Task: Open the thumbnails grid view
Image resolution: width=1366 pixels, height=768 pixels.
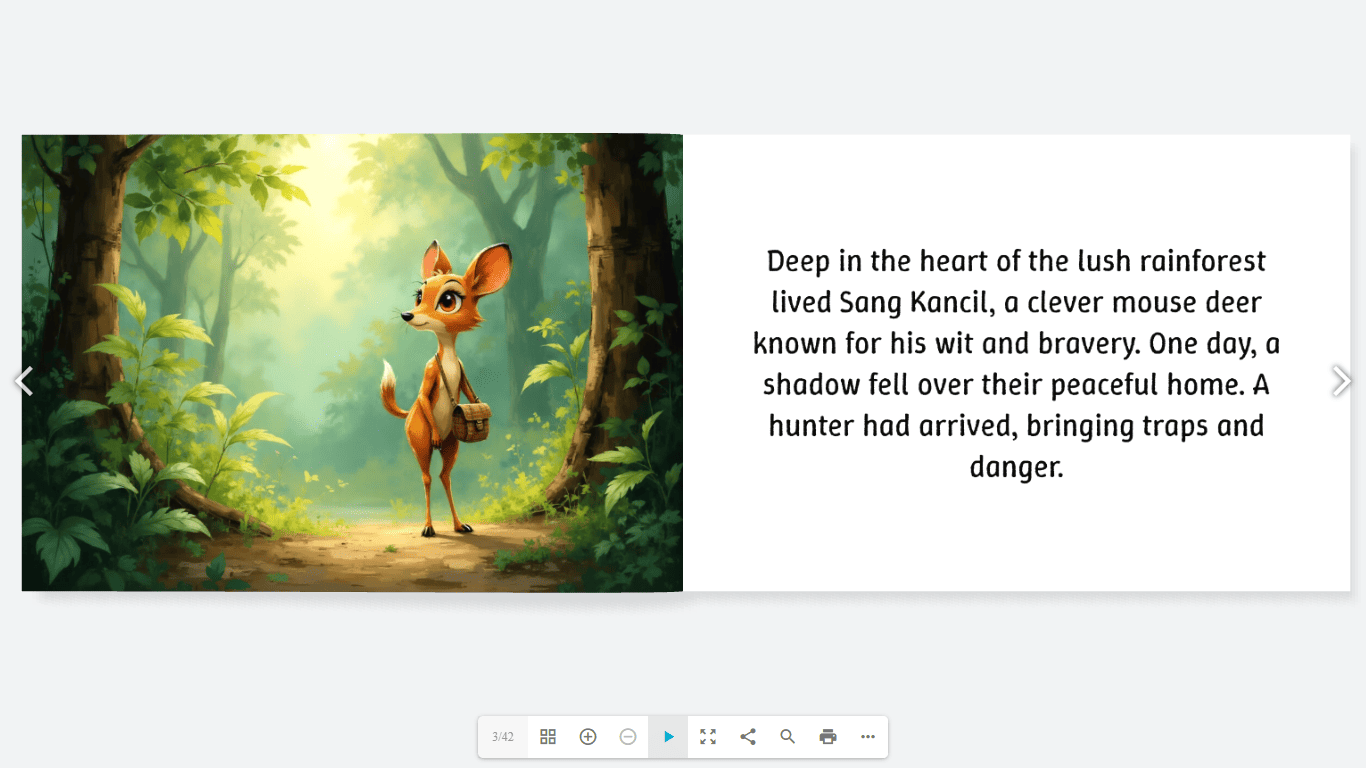Action: click(548, 737)
